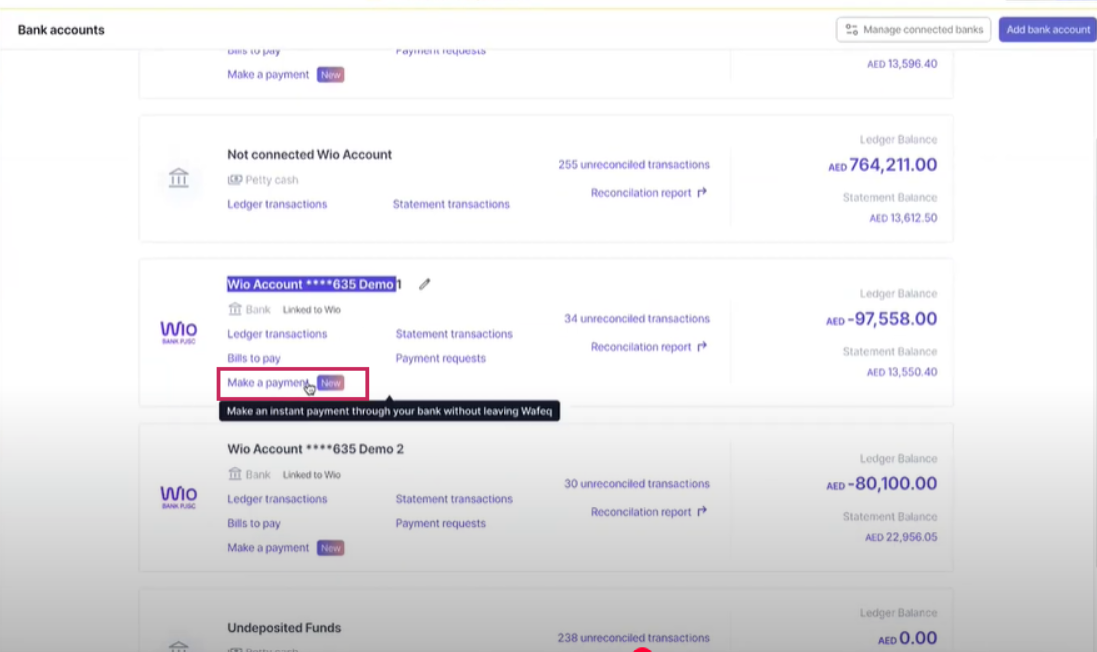1097x652 pixels.
Task: Click the Reconcilation report text for Wio Demo 1
Action: pos(641,347)
